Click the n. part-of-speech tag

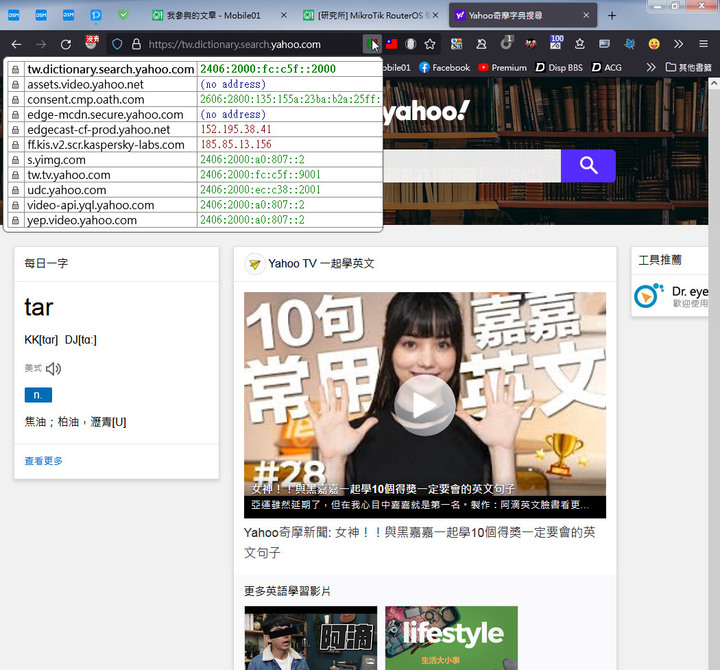coord(38,395)
